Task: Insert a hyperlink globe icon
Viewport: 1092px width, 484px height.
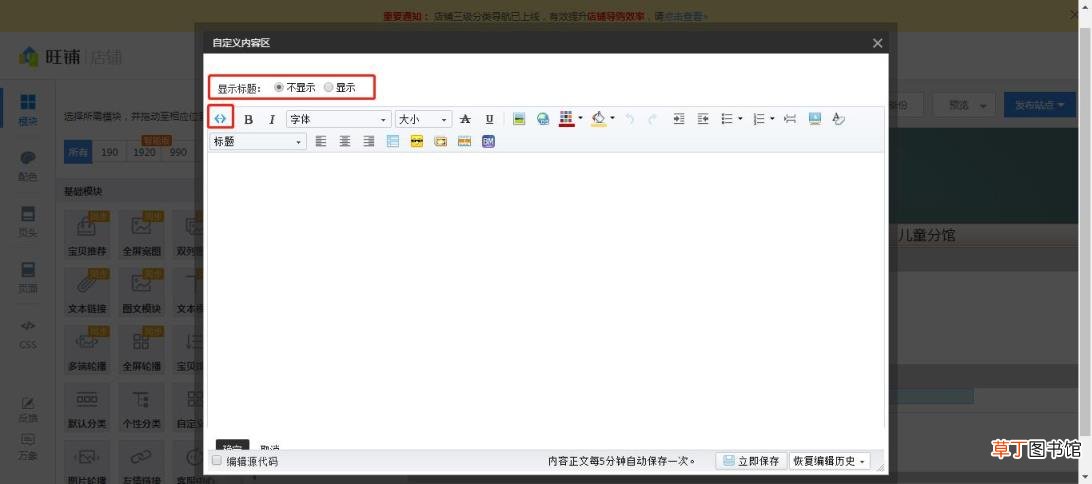Action: (x=543, y=119)
